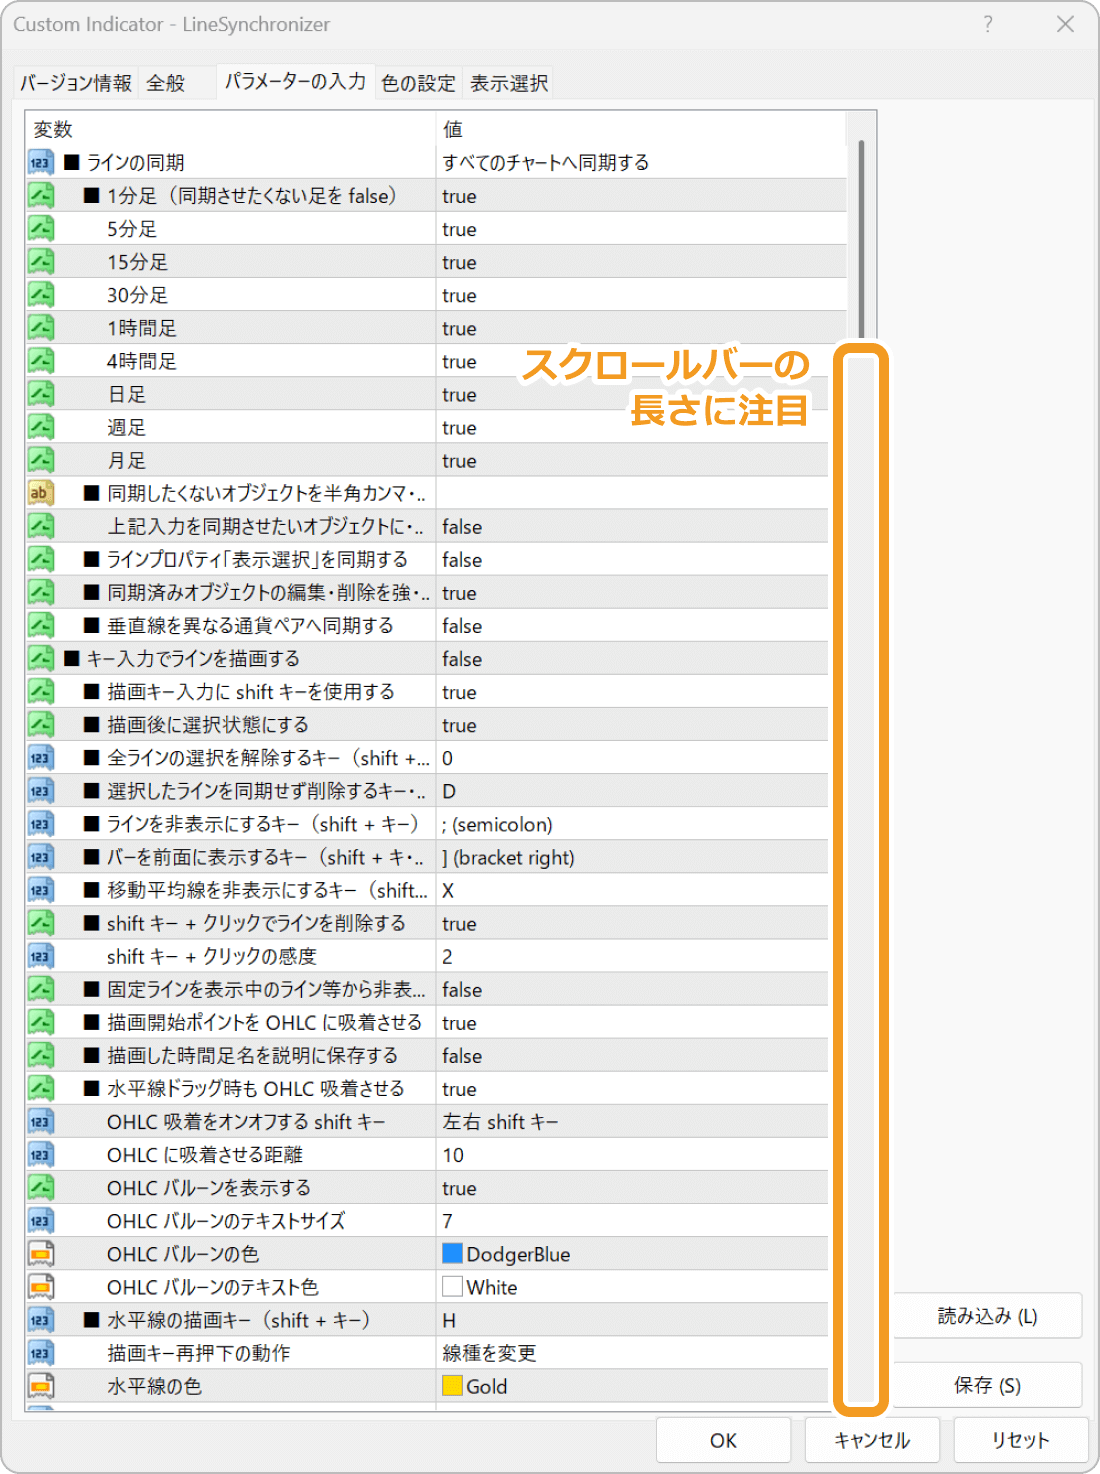Screen dimensions: 1100x1474
Task: Switch to the 表示選択 tab
Action: click(509, 83)
